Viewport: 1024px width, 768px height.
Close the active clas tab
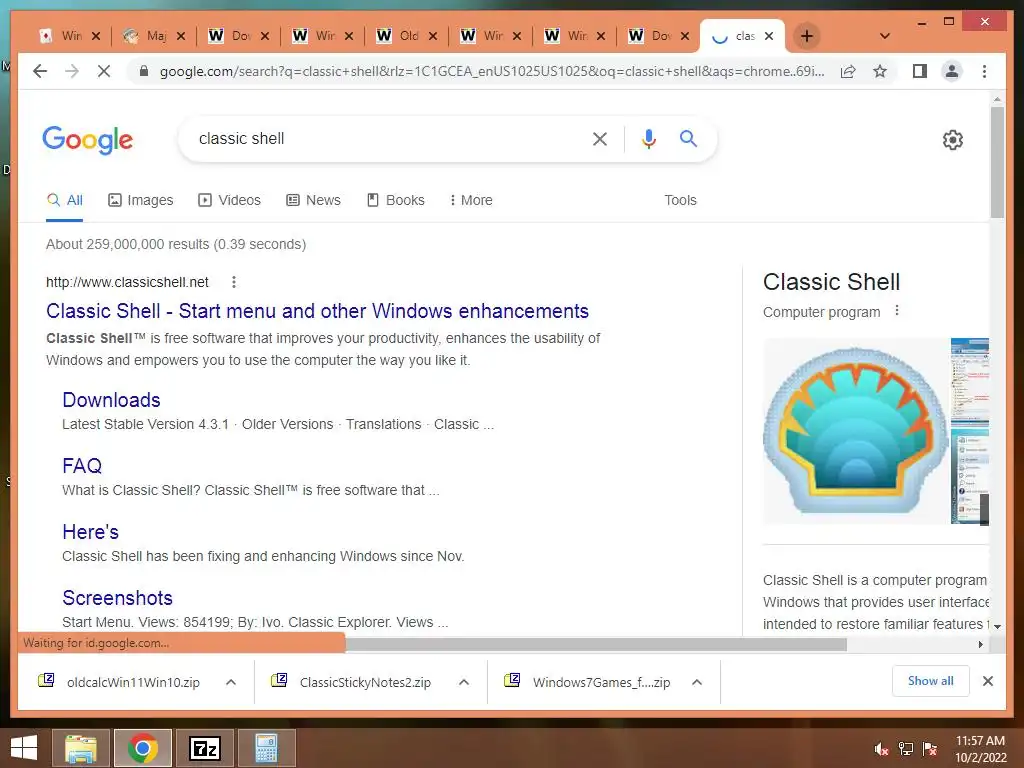[x=769, y=36]
